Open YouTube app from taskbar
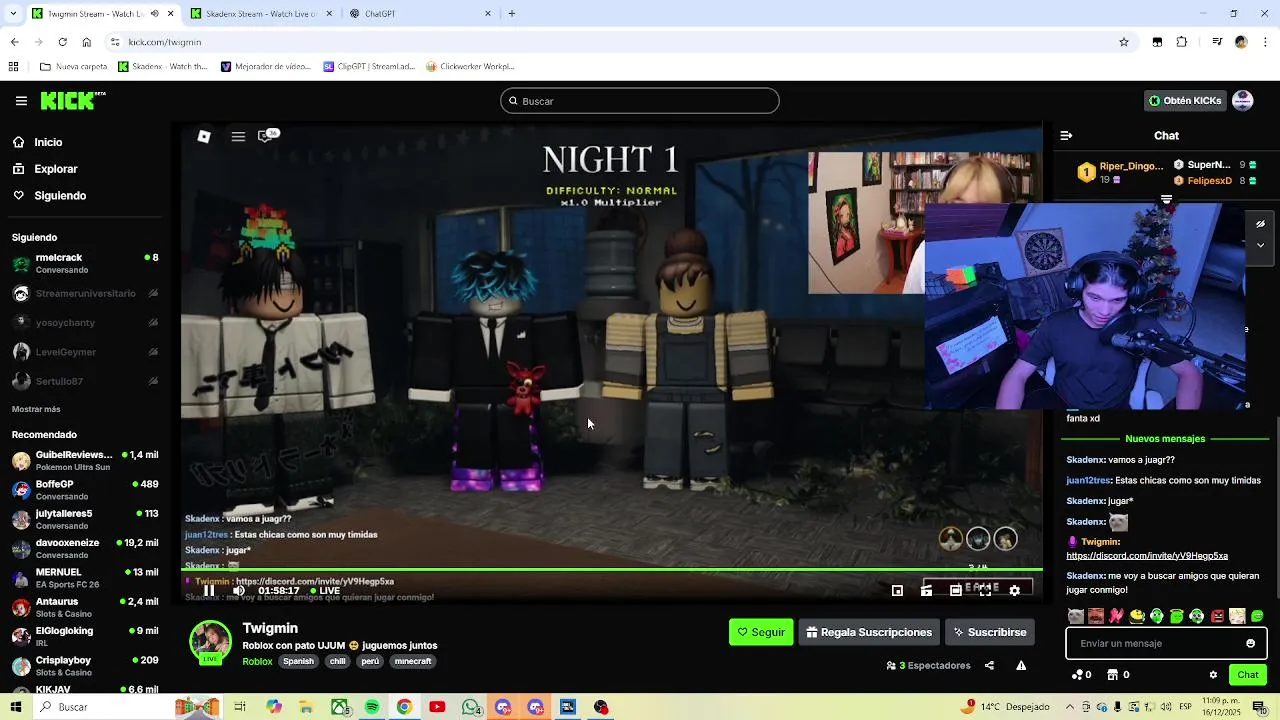 pyautogui.click(x=437, y=707)
